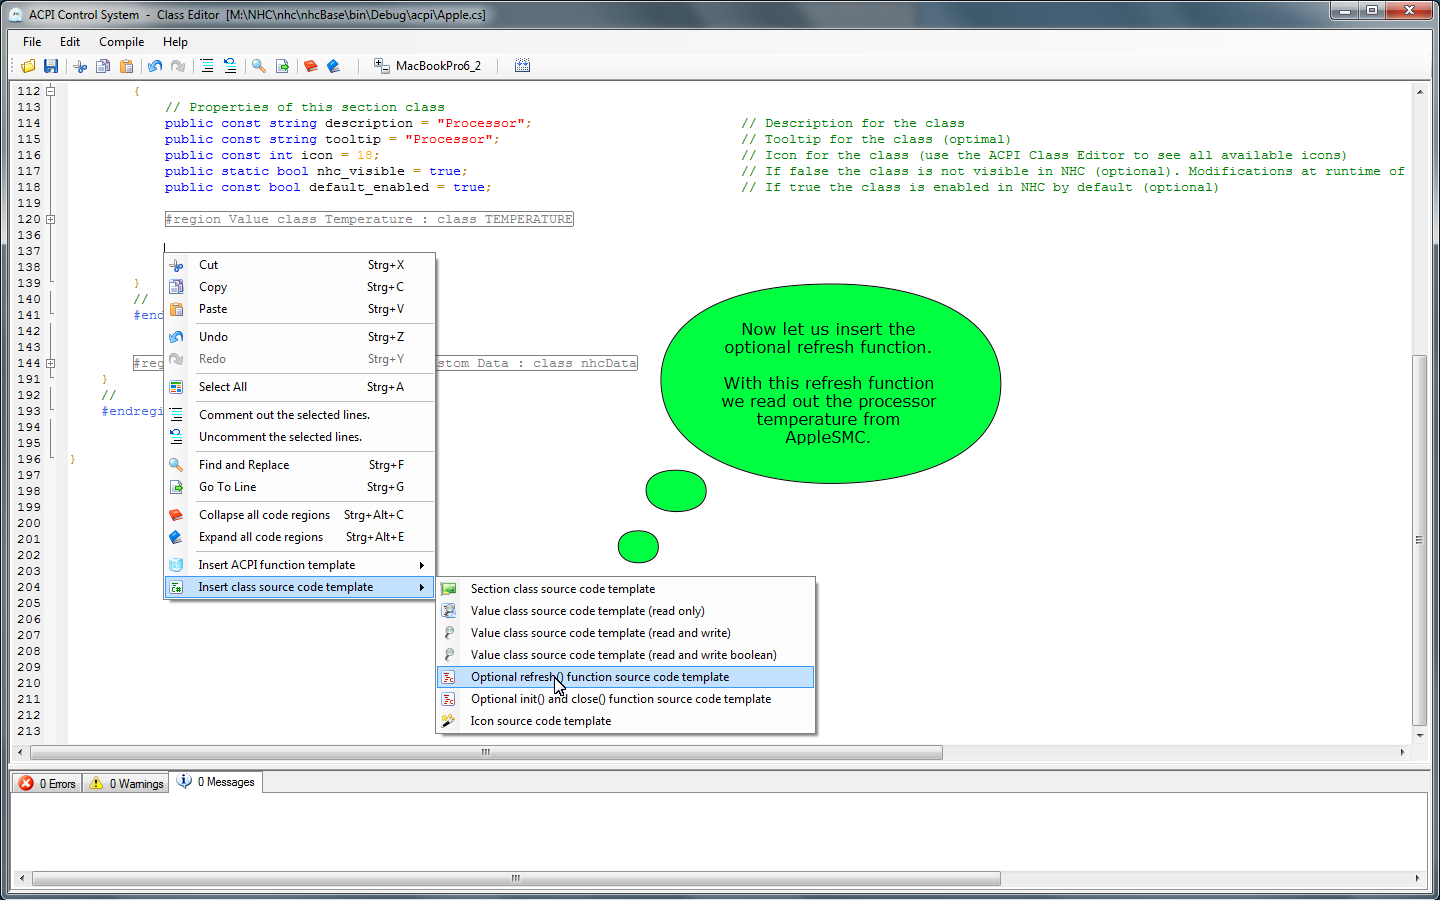Open Find and Replace via the magnifier toolbar icon

[x=259, y=66]
